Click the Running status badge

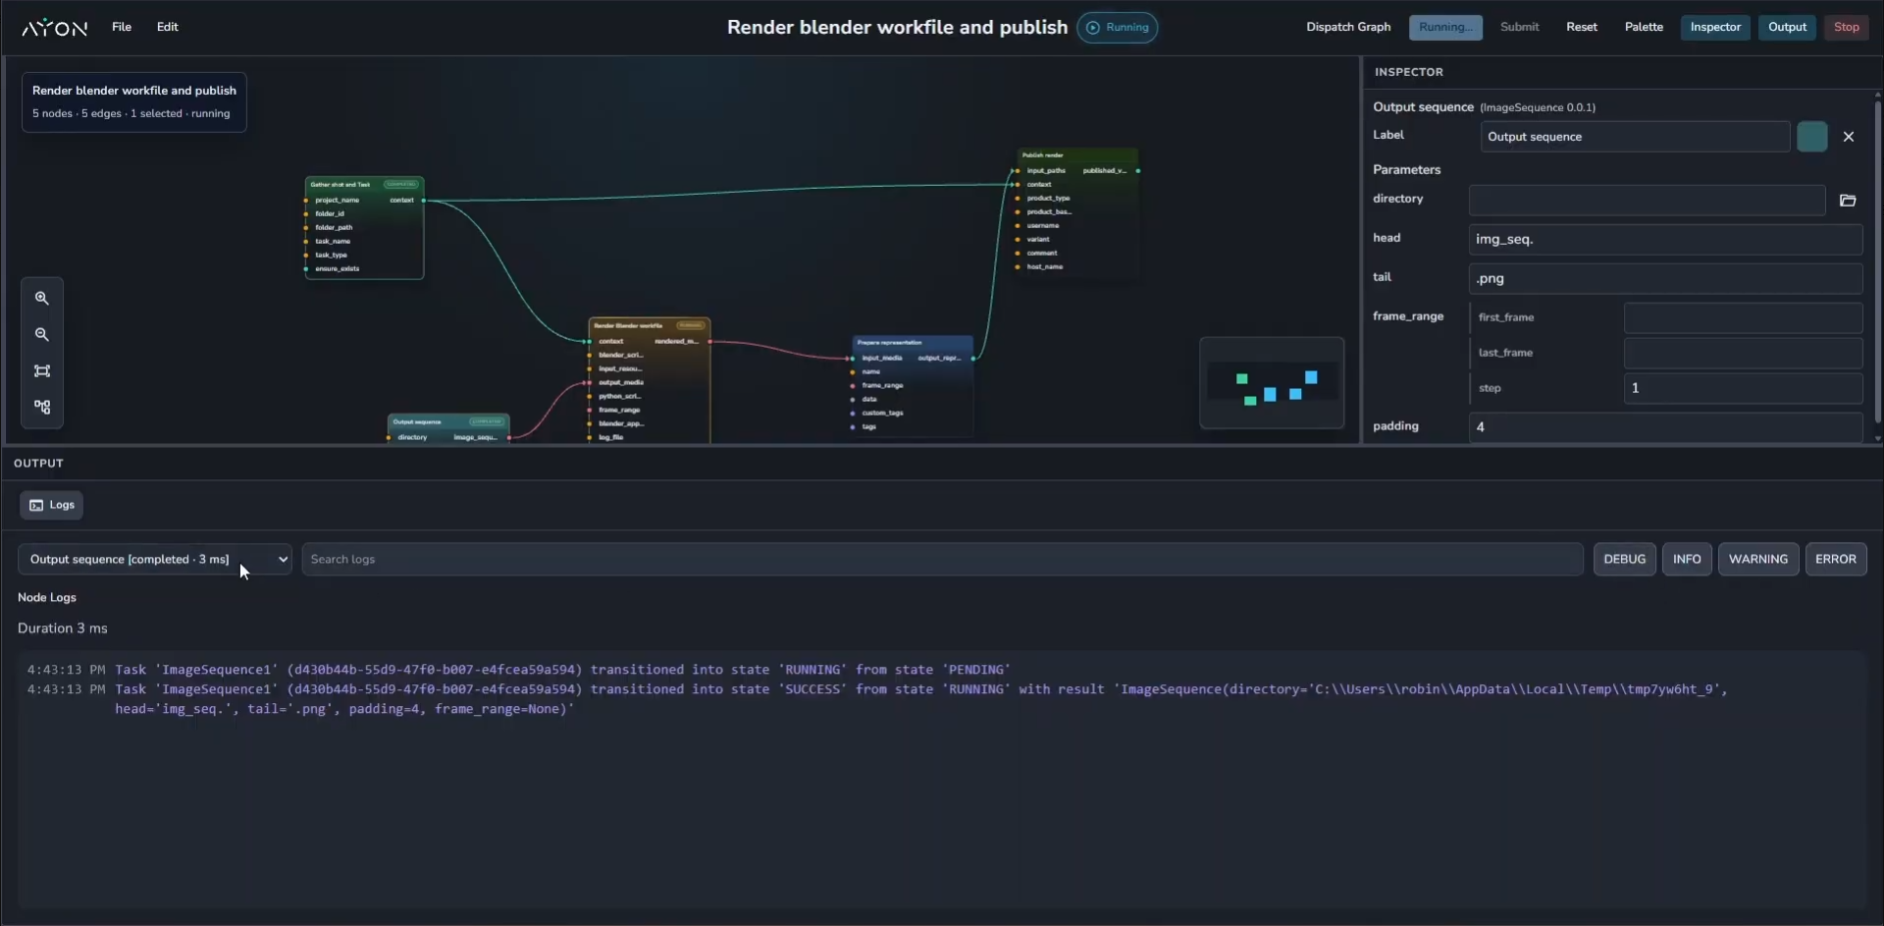(1117, 27)
